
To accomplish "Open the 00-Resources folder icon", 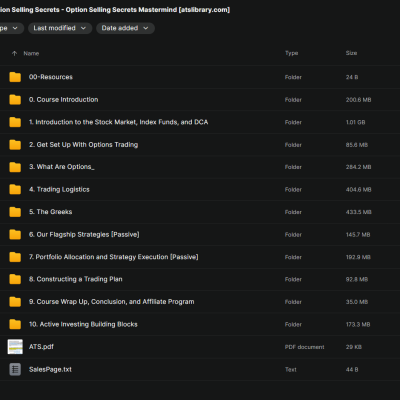I will (15, 77).
